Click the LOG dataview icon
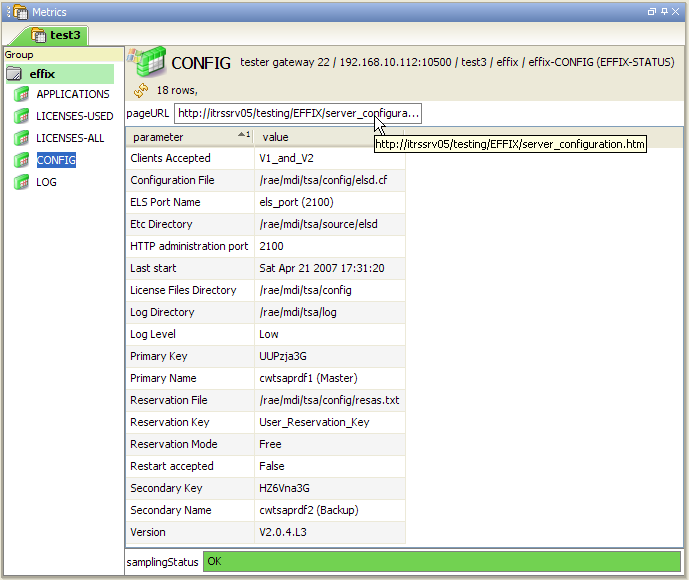Viewport: 689px width, 580px height. click(x=22, y=183)
